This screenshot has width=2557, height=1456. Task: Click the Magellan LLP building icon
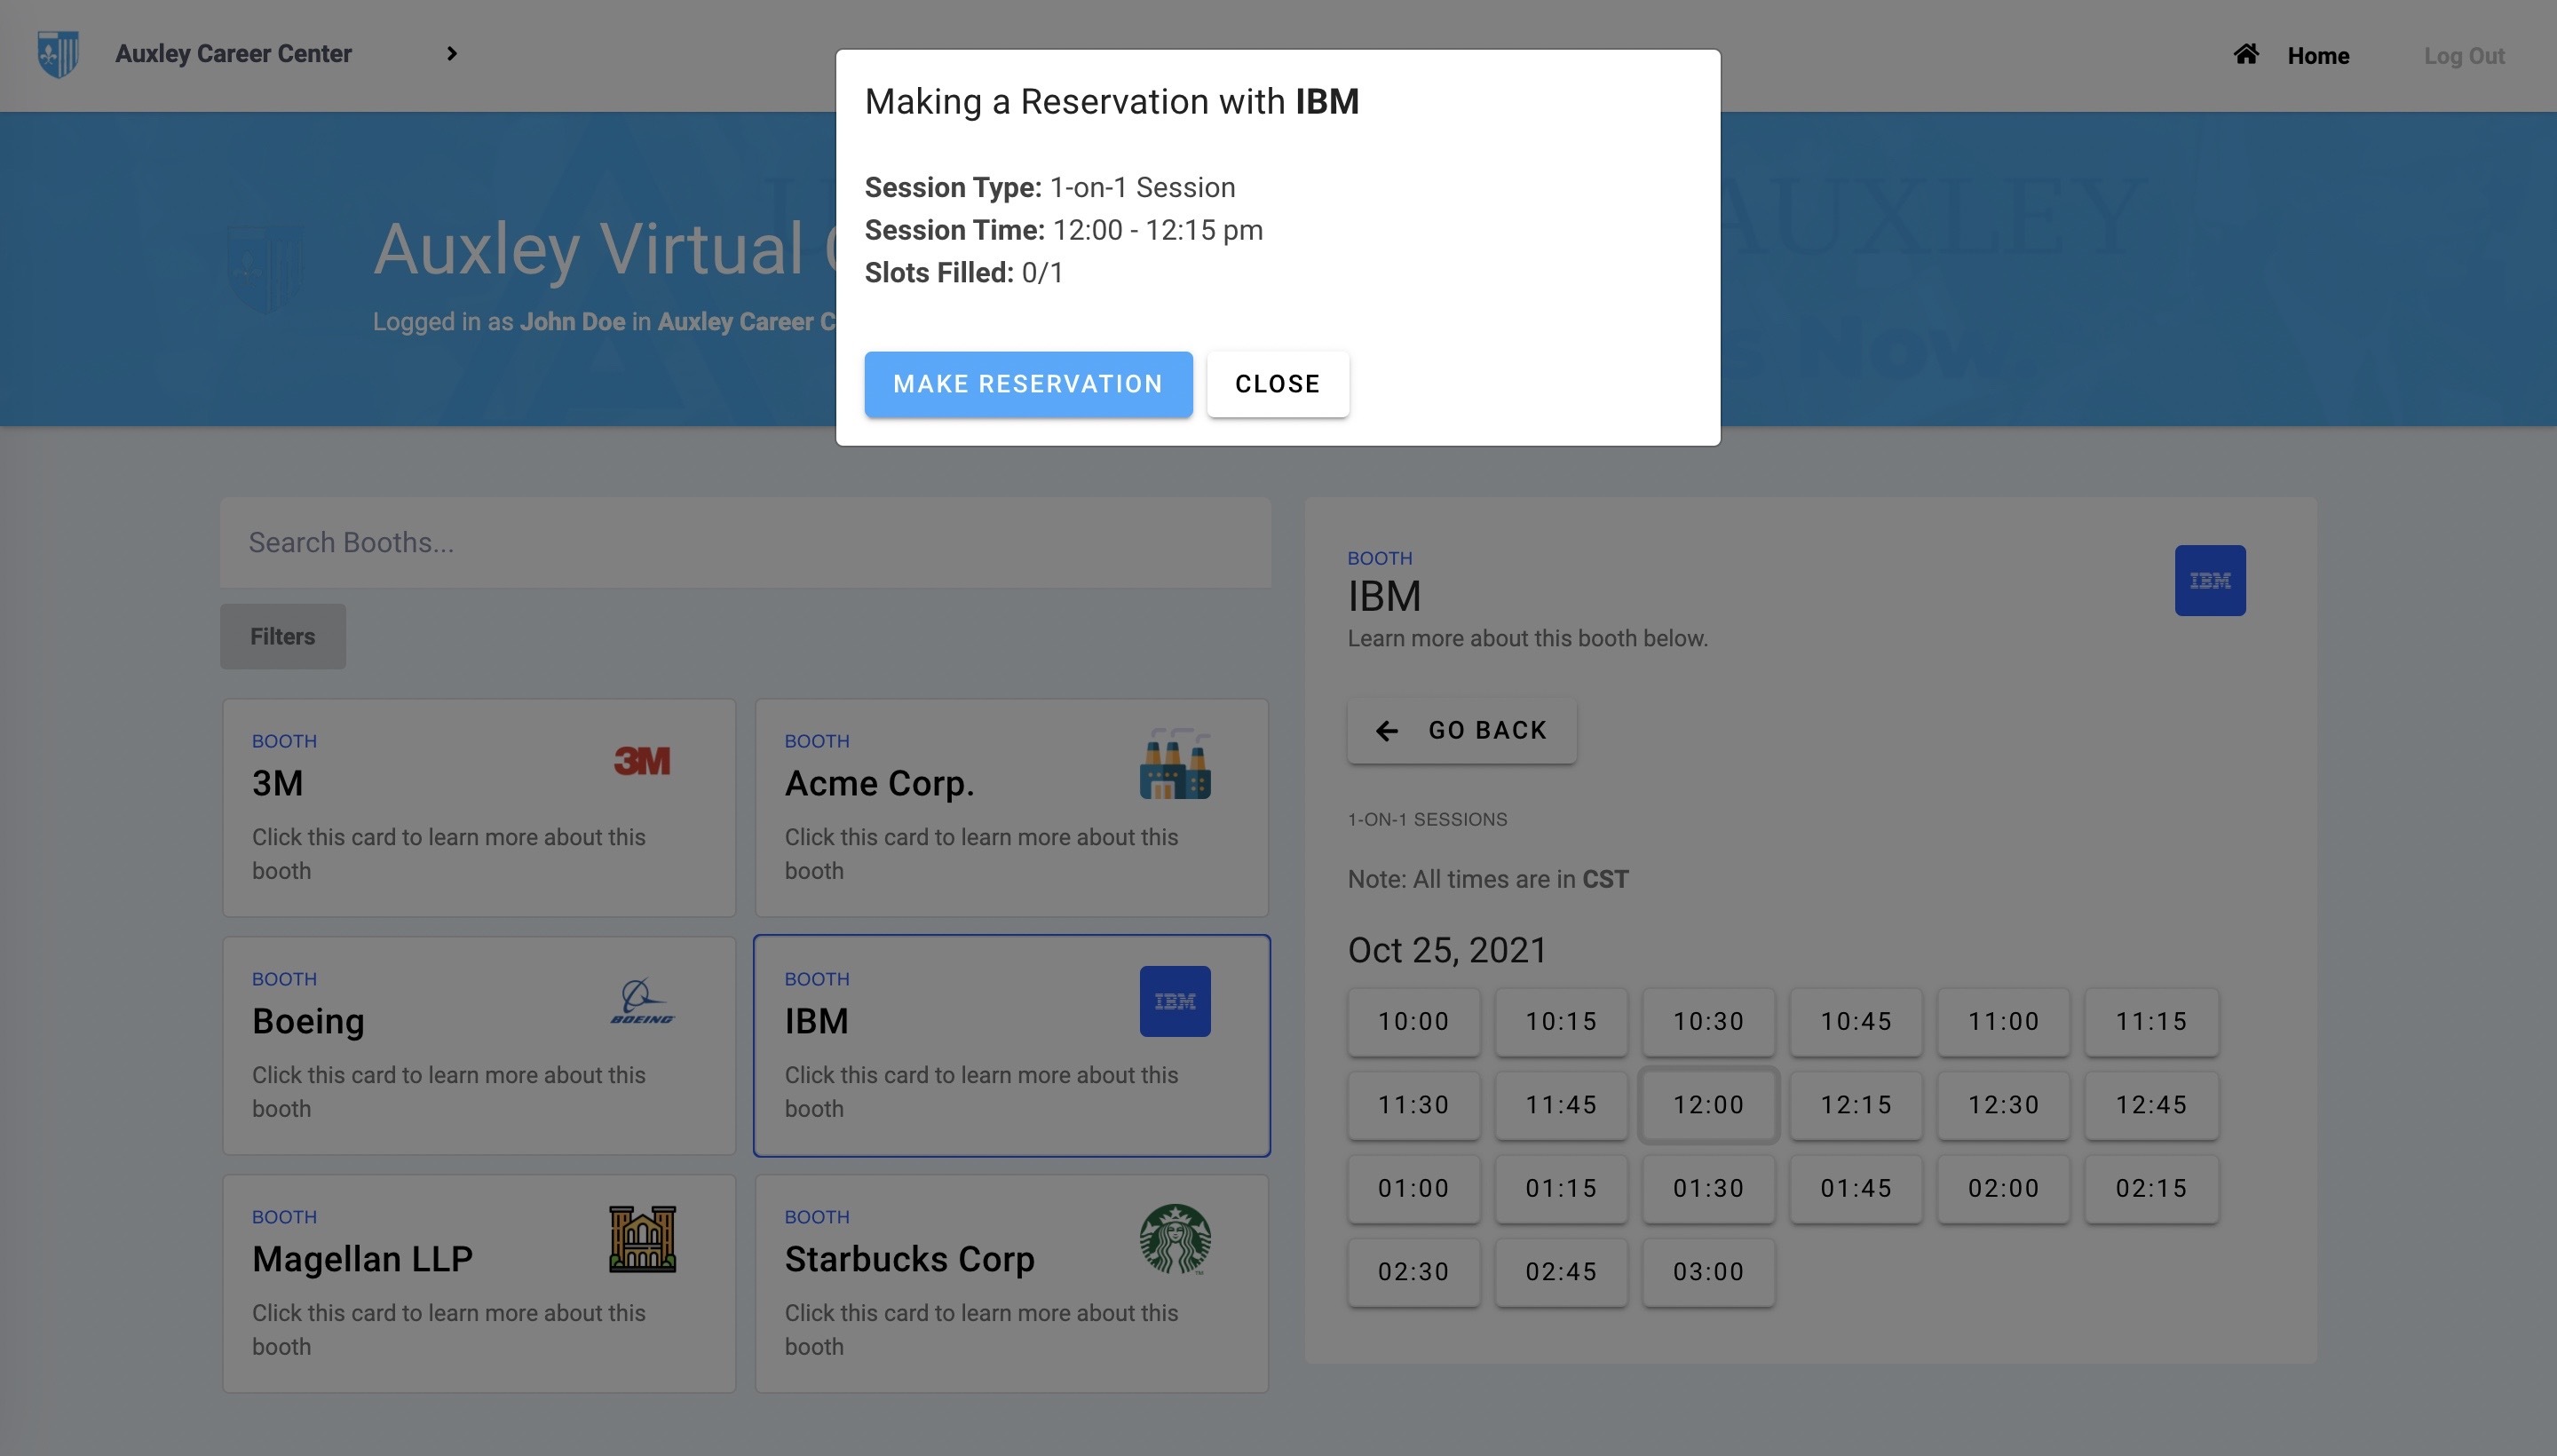(x=642, y=1239)
